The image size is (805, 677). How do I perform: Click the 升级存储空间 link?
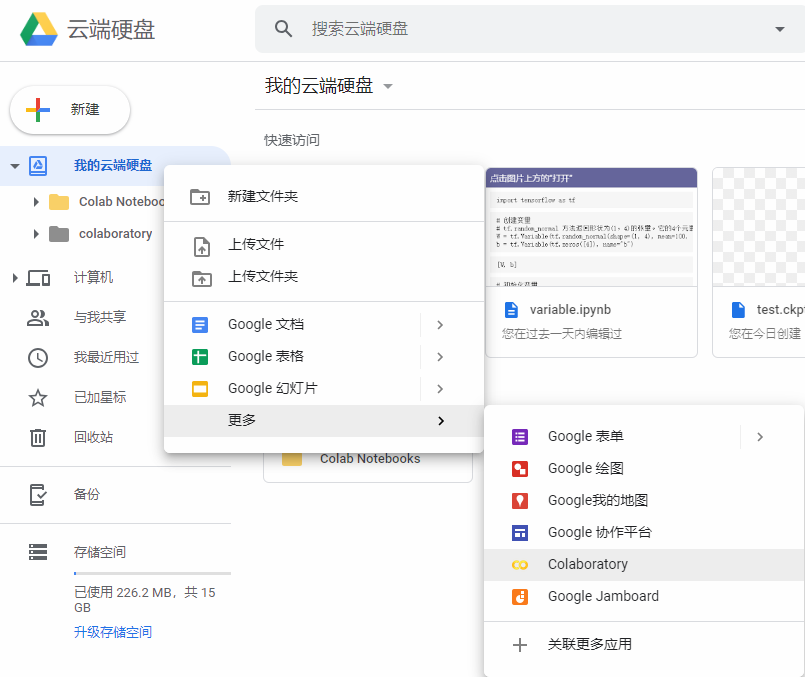(x=113, y=632)
